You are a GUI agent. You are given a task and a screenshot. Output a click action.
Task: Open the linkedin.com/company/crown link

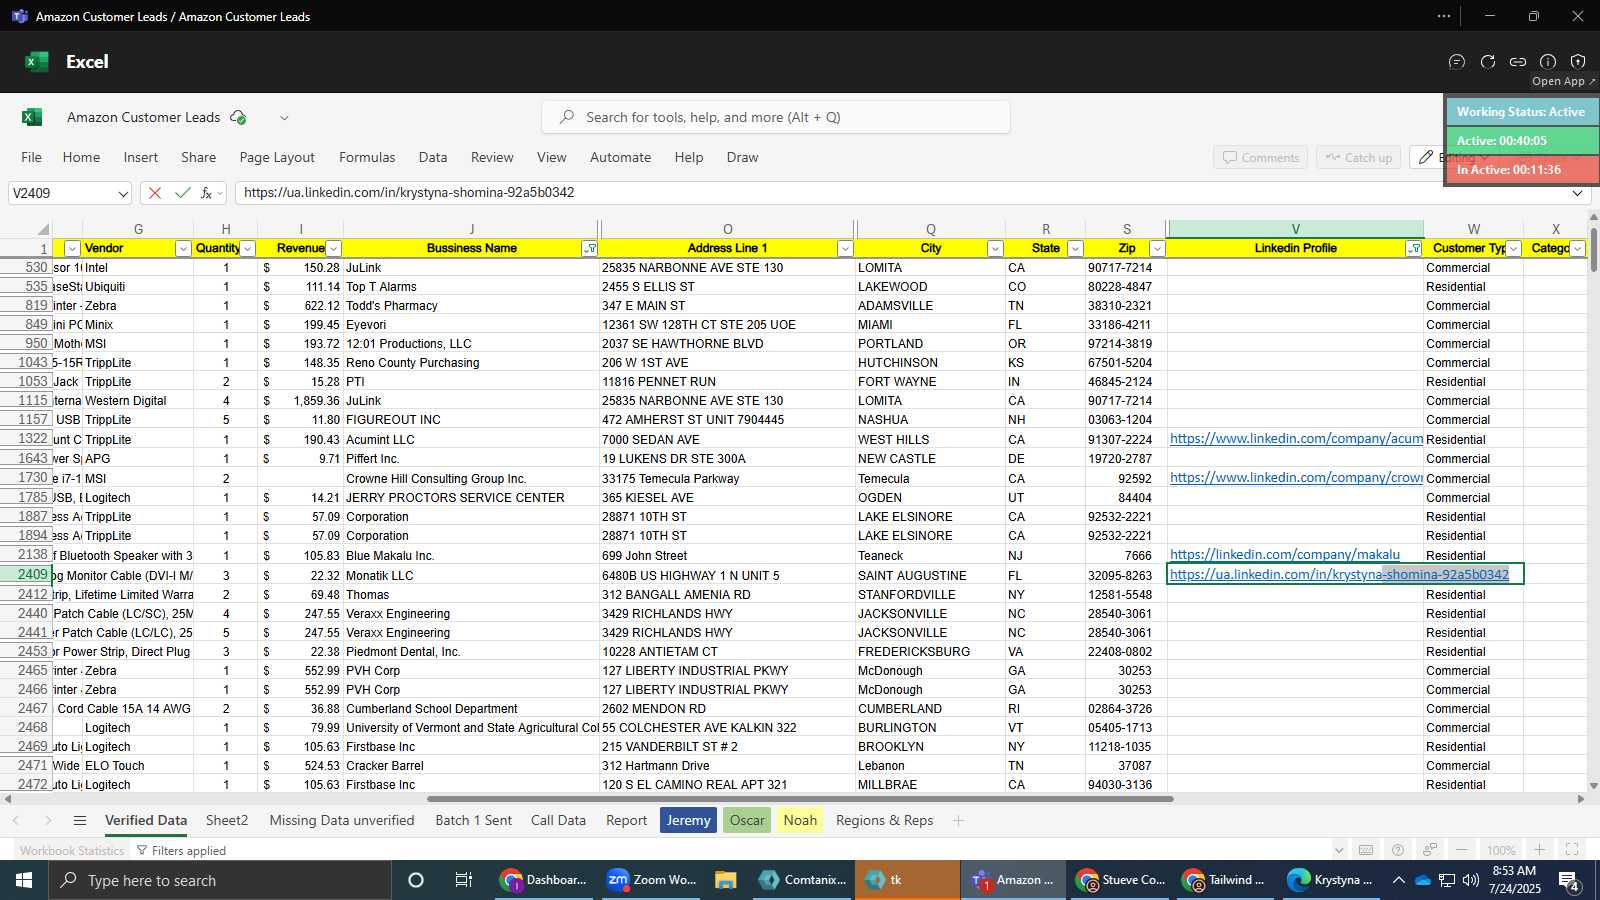(1296, 478)
